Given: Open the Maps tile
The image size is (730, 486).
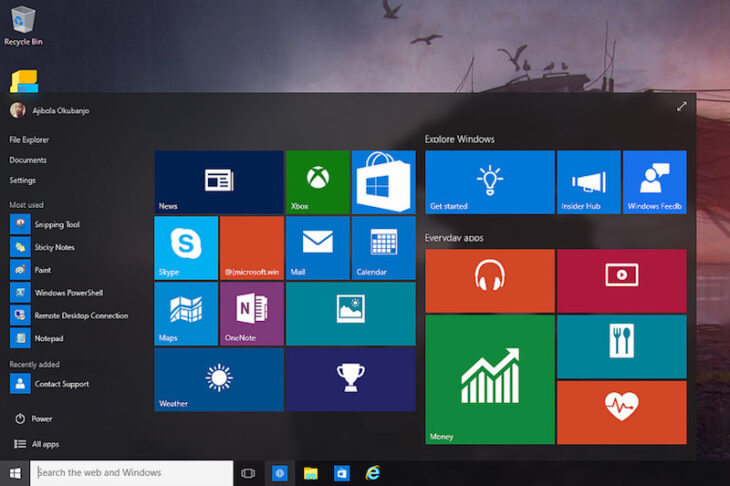Looking at the screenshot, I should pyautogui.click(x=185, y=313).
